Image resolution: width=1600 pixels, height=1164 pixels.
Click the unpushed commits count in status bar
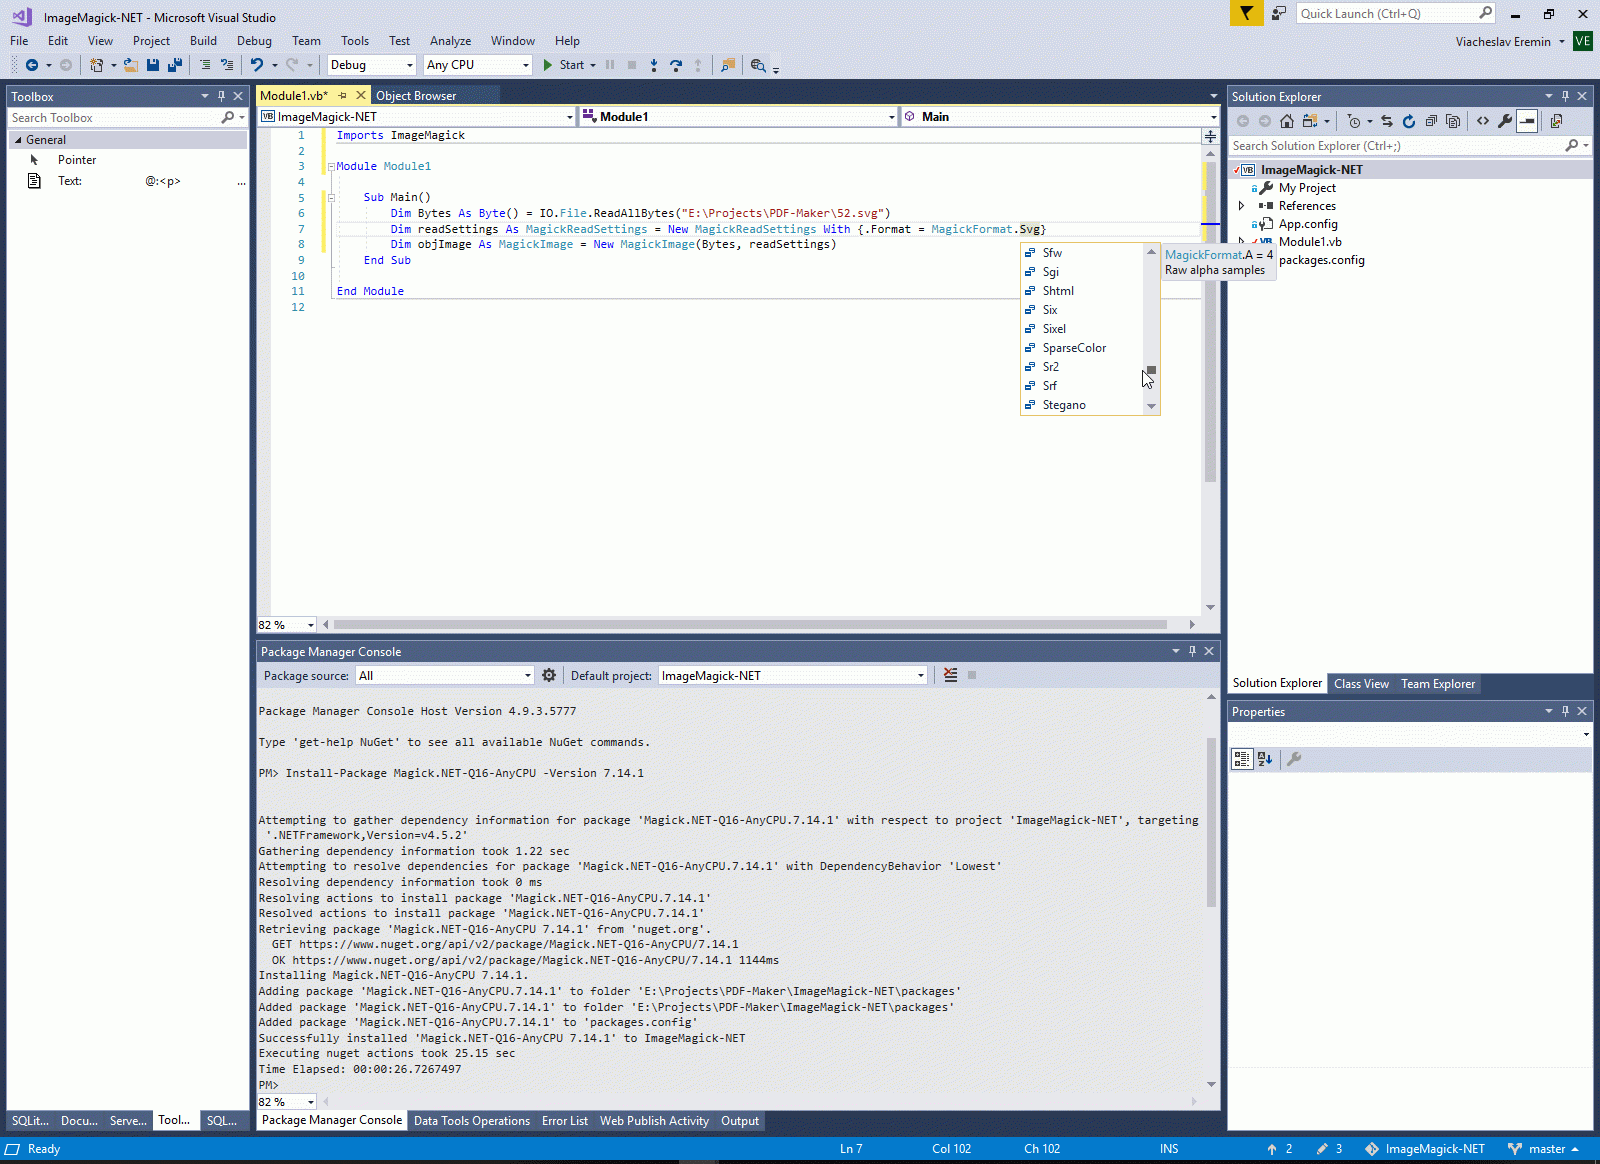(x=1280, y=1149)
